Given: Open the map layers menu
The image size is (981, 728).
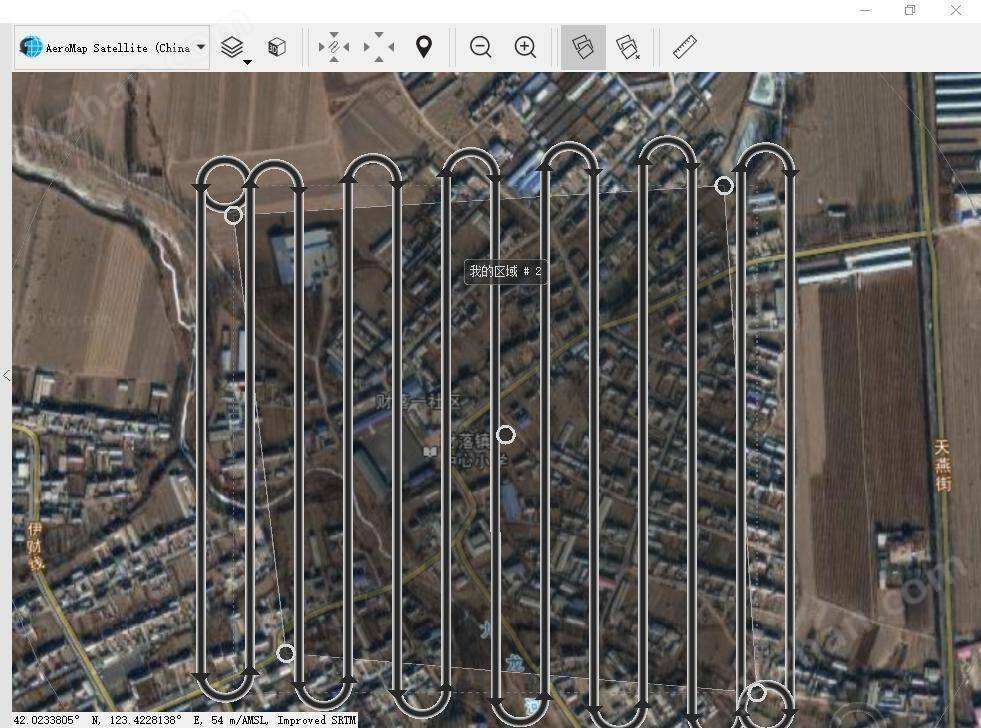Looking at the screenshot, I should coord(232,47).
